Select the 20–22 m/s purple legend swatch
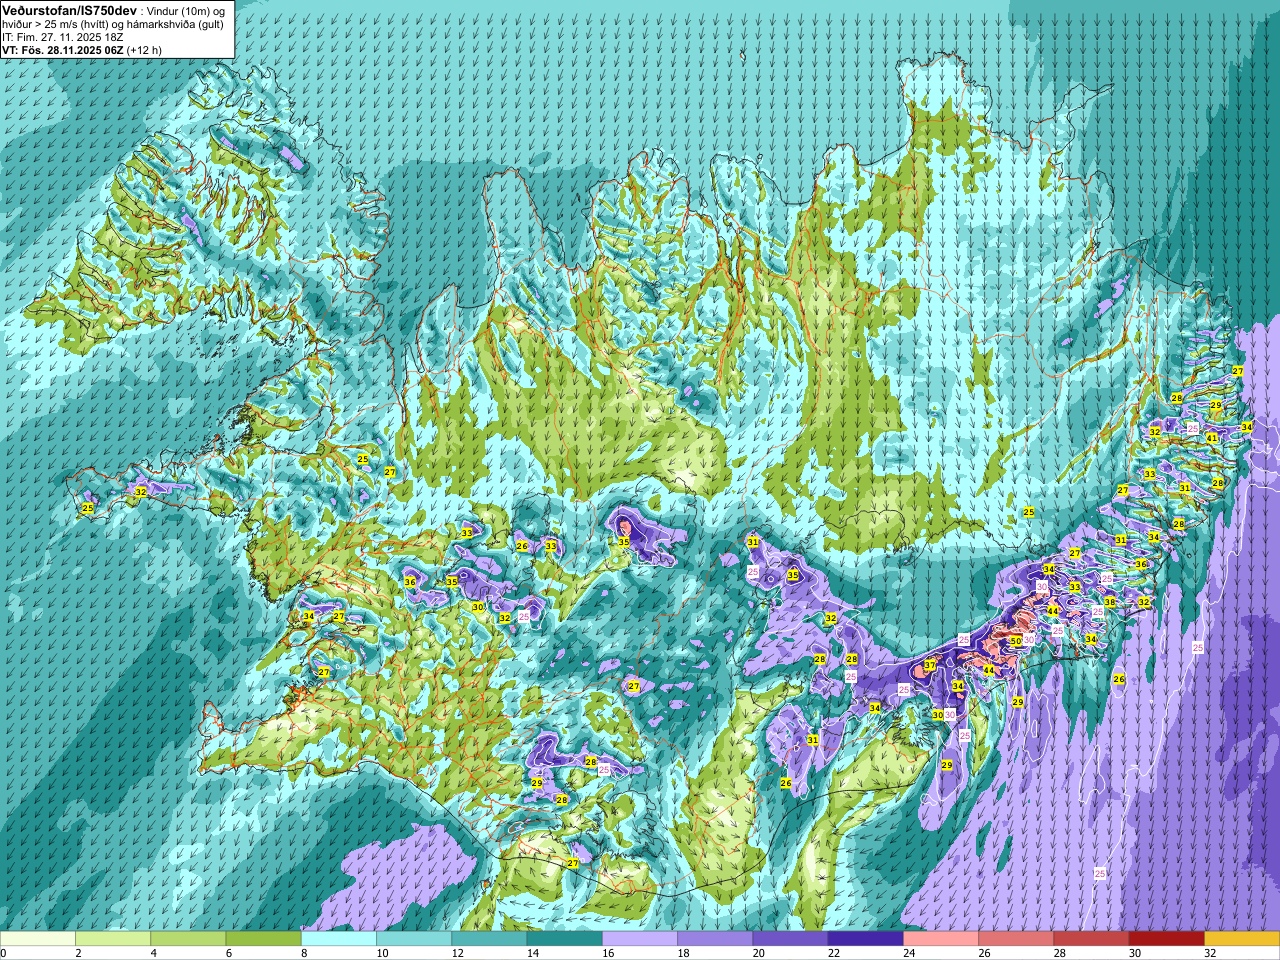Image resolution: width=1280 pixels, height=960 pixels. [x=790, y=939]
